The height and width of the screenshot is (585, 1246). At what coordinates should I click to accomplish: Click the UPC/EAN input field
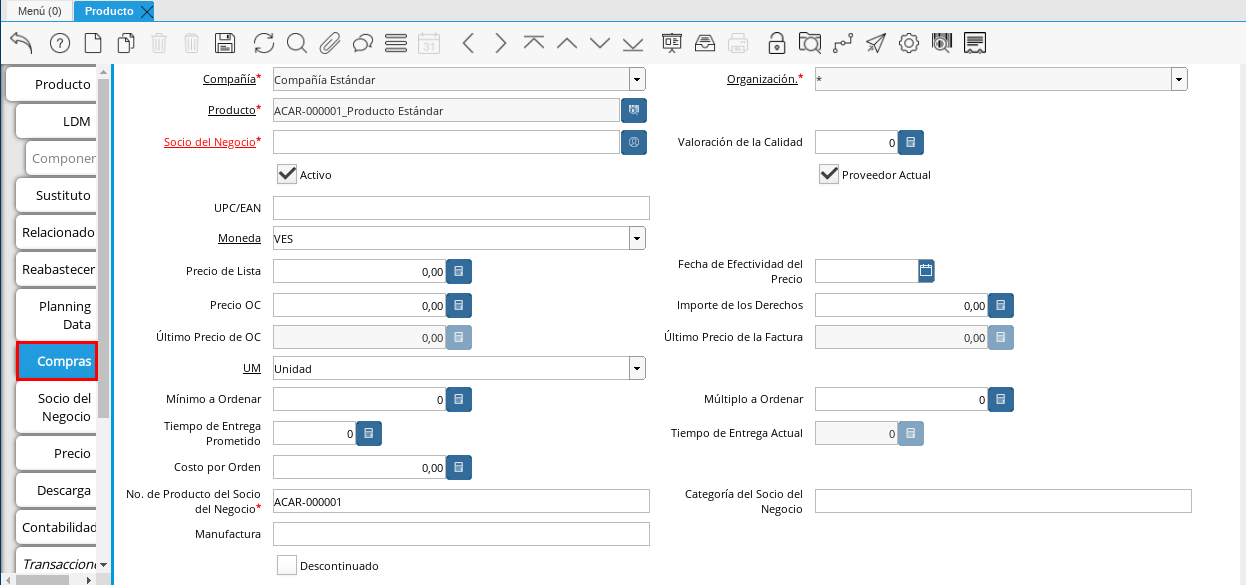(461, 208)
